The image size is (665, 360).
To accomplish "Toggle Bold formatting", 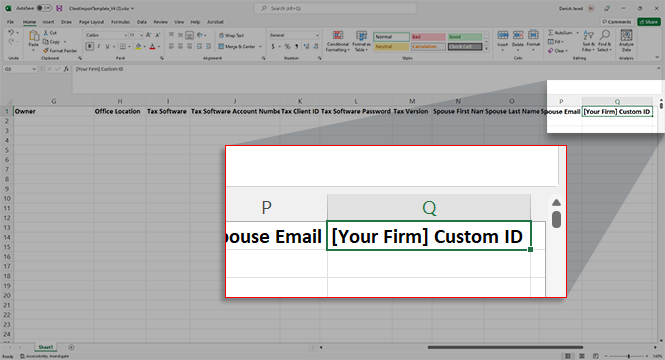I will click(x=89, y=46).
